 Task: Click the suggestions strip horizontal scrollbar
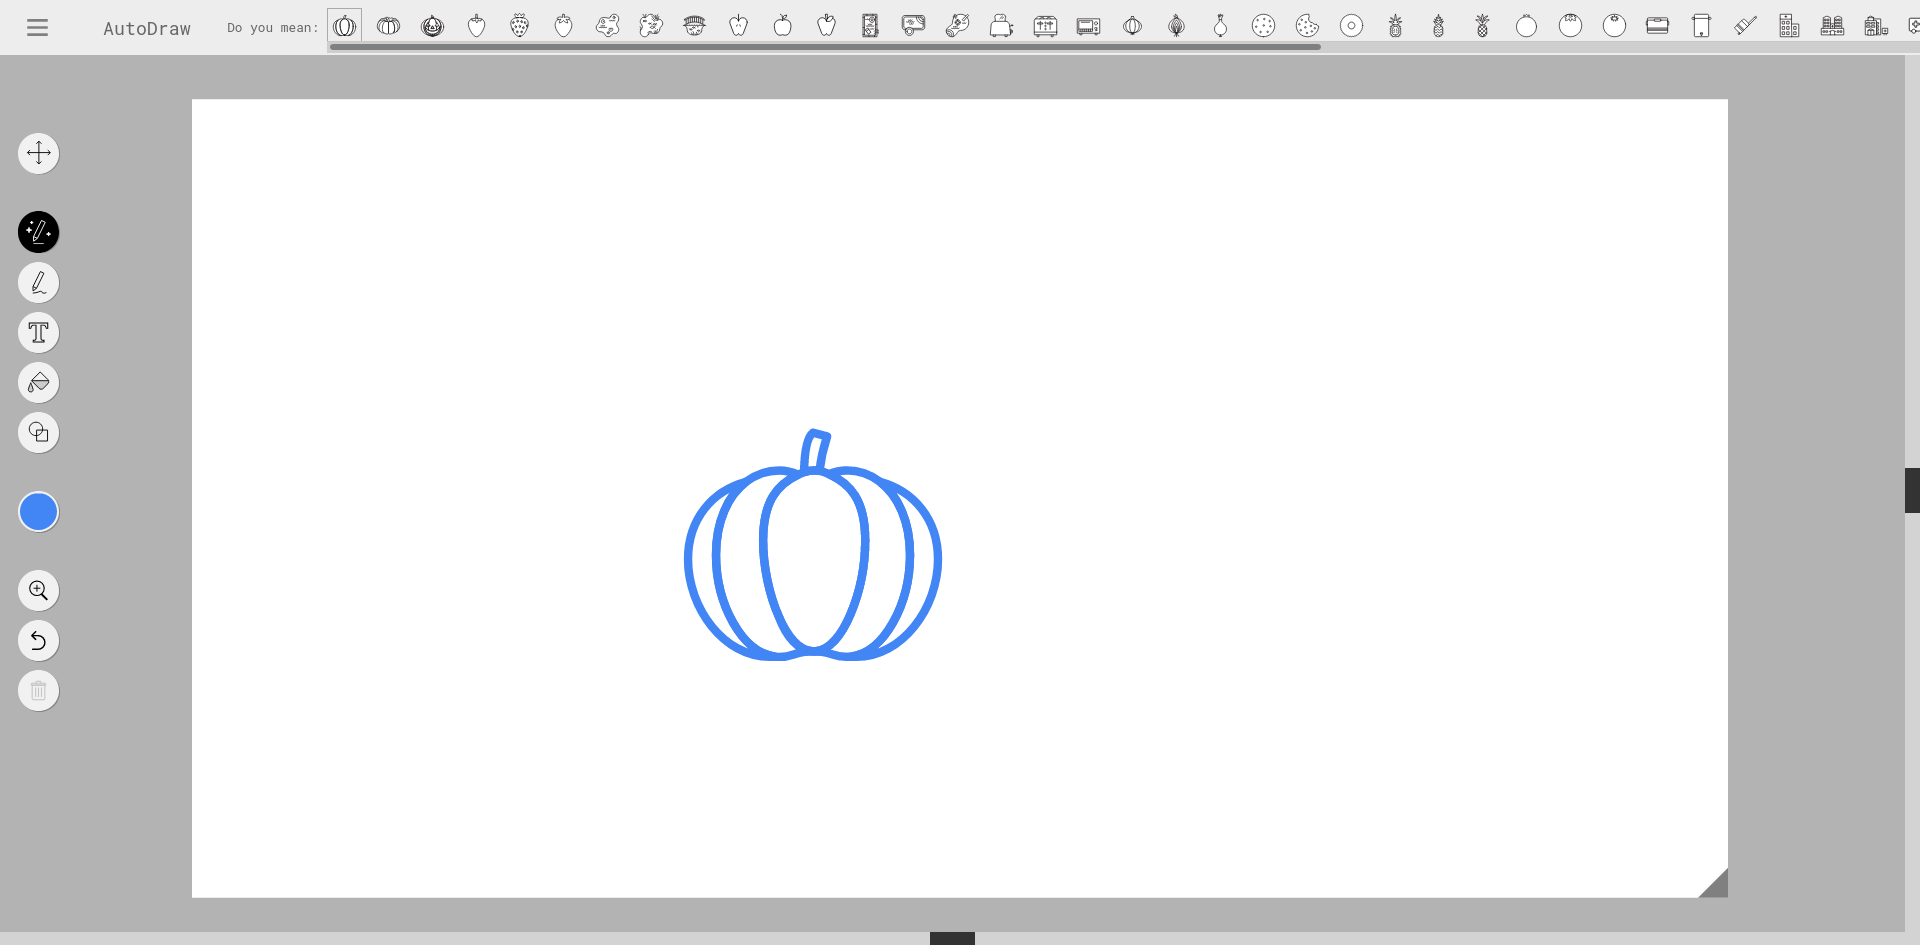coord(825,47)
